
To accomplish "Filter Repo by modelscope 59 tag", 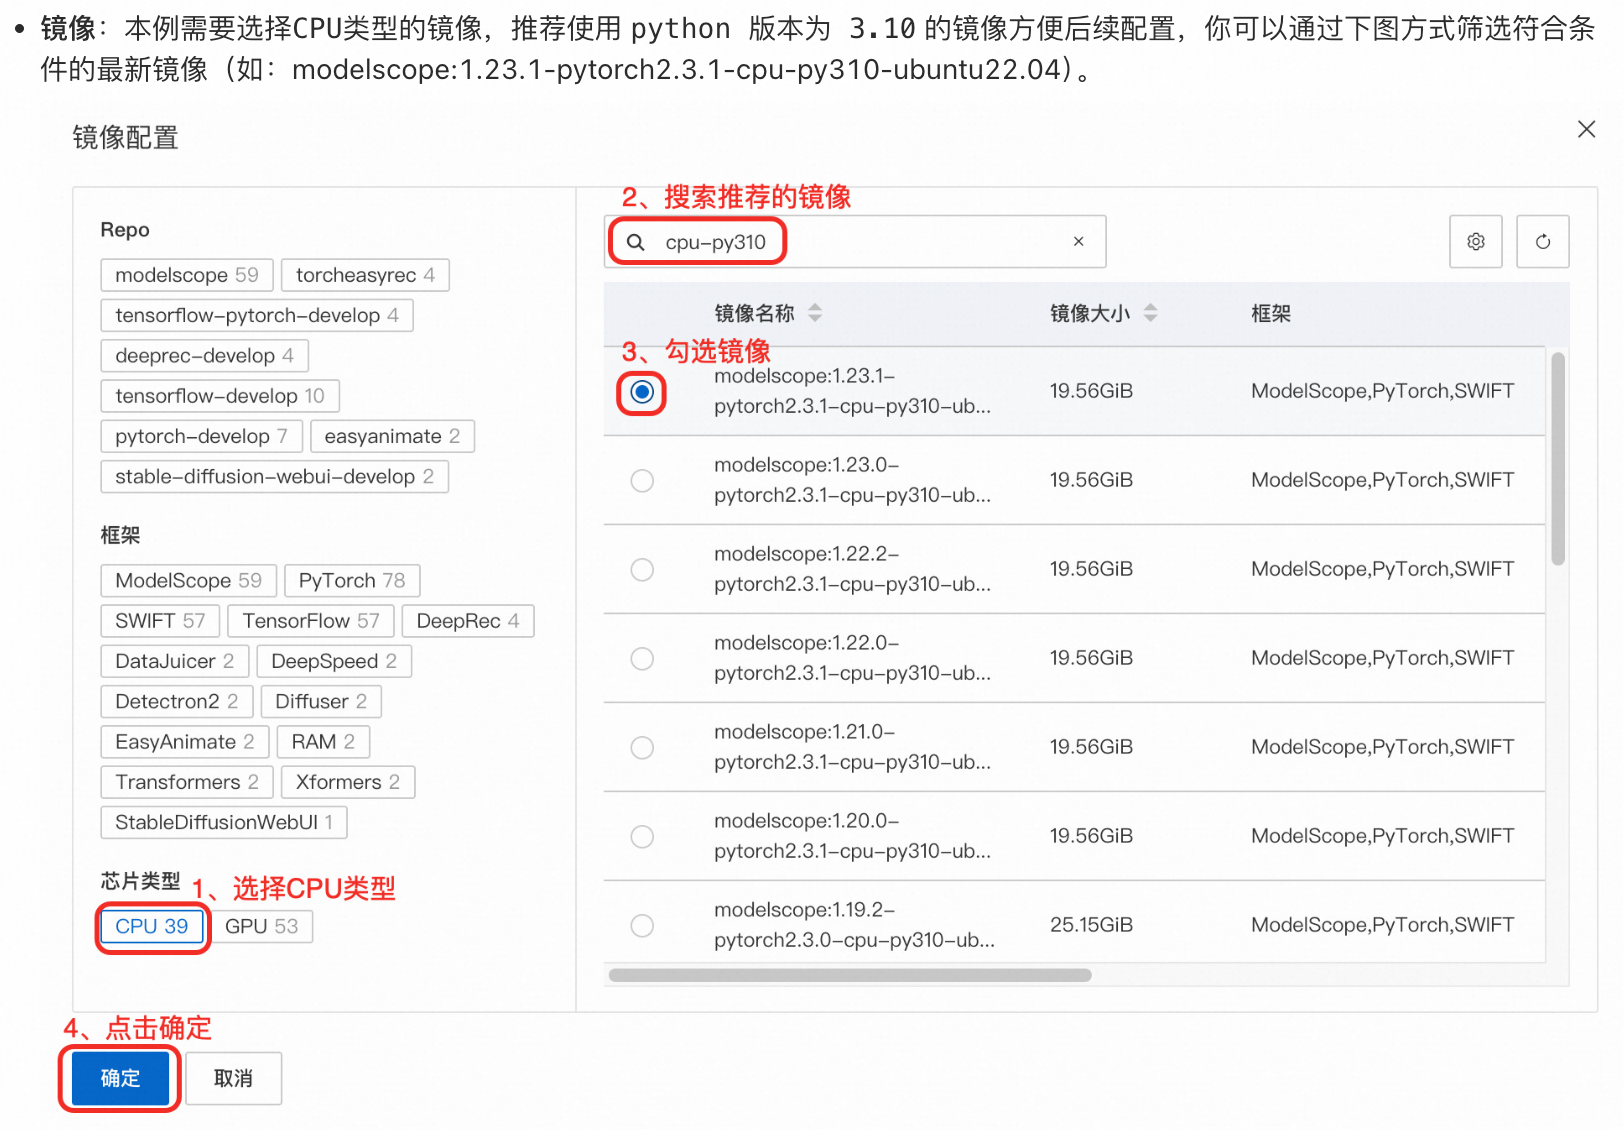I will pyautogui.click(x=187, y=275).
